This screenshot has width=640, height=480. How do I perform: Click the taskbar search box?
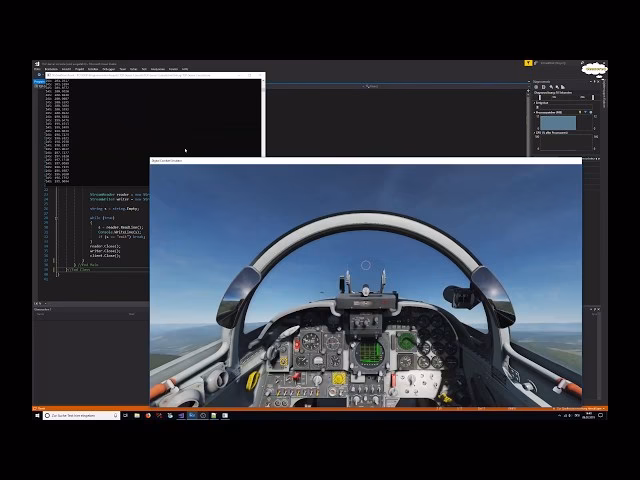[x=81, y=416]
